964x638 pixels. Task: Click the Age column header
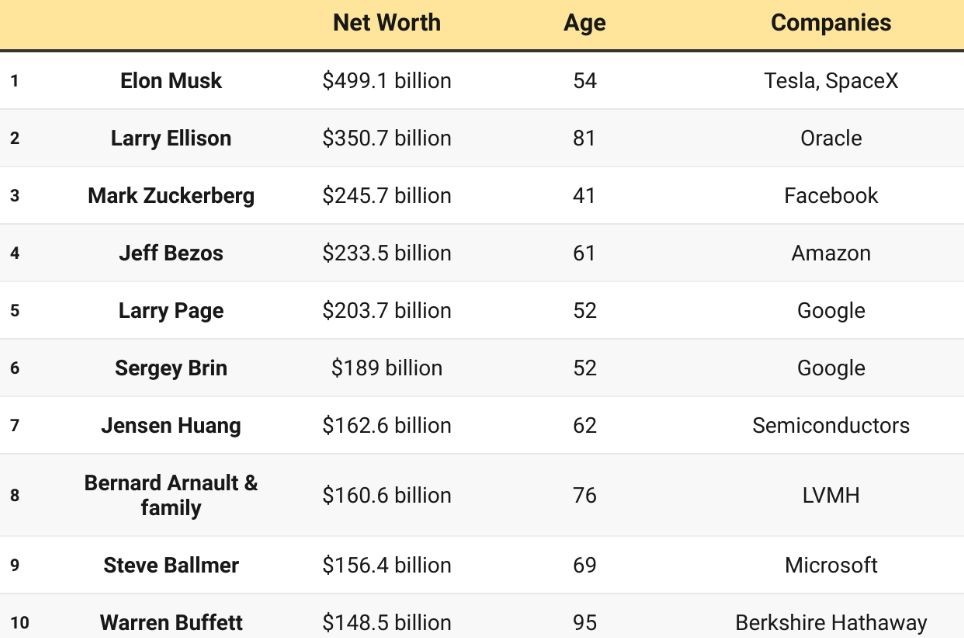pyautogui.click(x=584, y=24)
